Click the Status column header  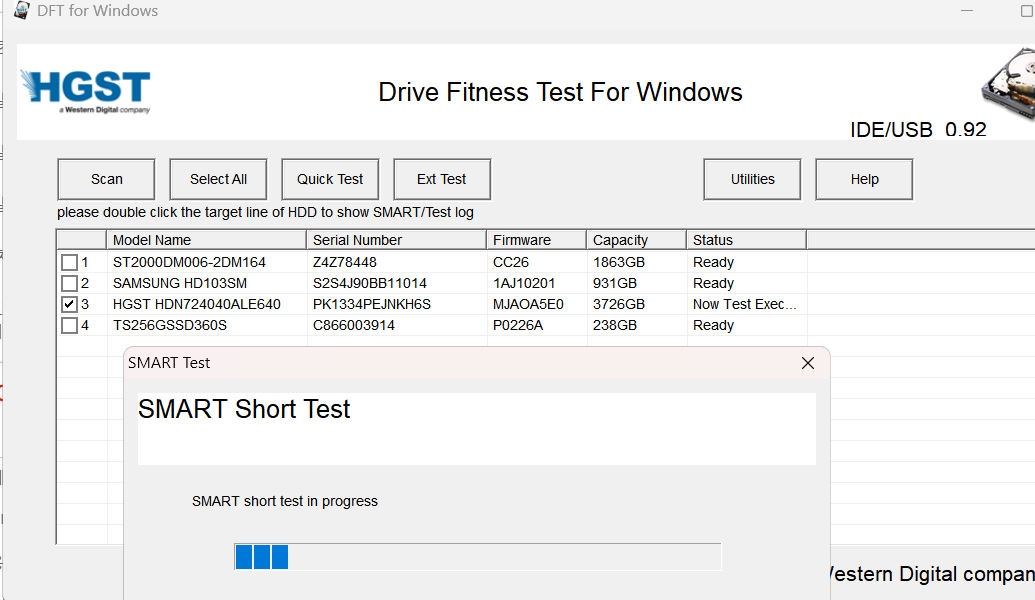[x=747, y=240]
